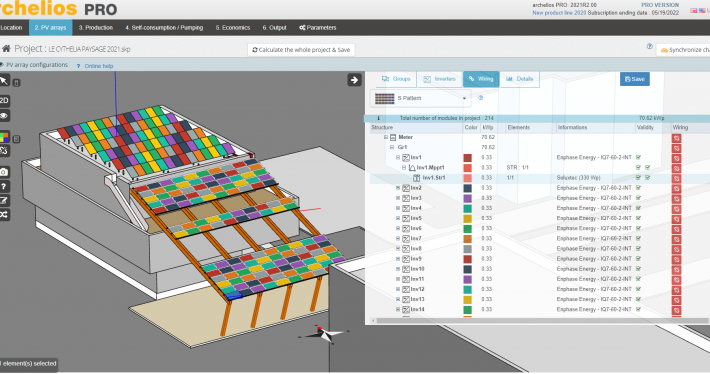Collapse the Gr1 tree node

392,147
